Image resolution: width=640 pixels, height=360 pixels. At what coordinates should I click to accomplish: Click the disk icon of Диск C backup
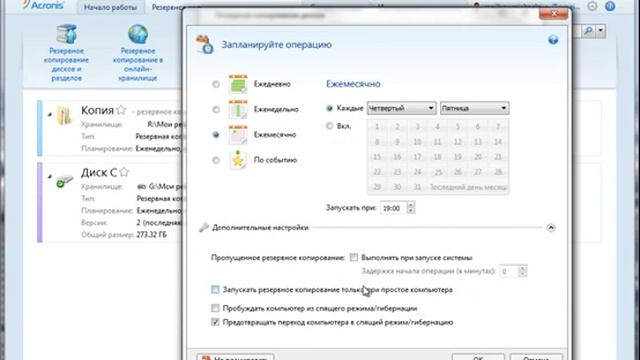(x=64, y=180)
